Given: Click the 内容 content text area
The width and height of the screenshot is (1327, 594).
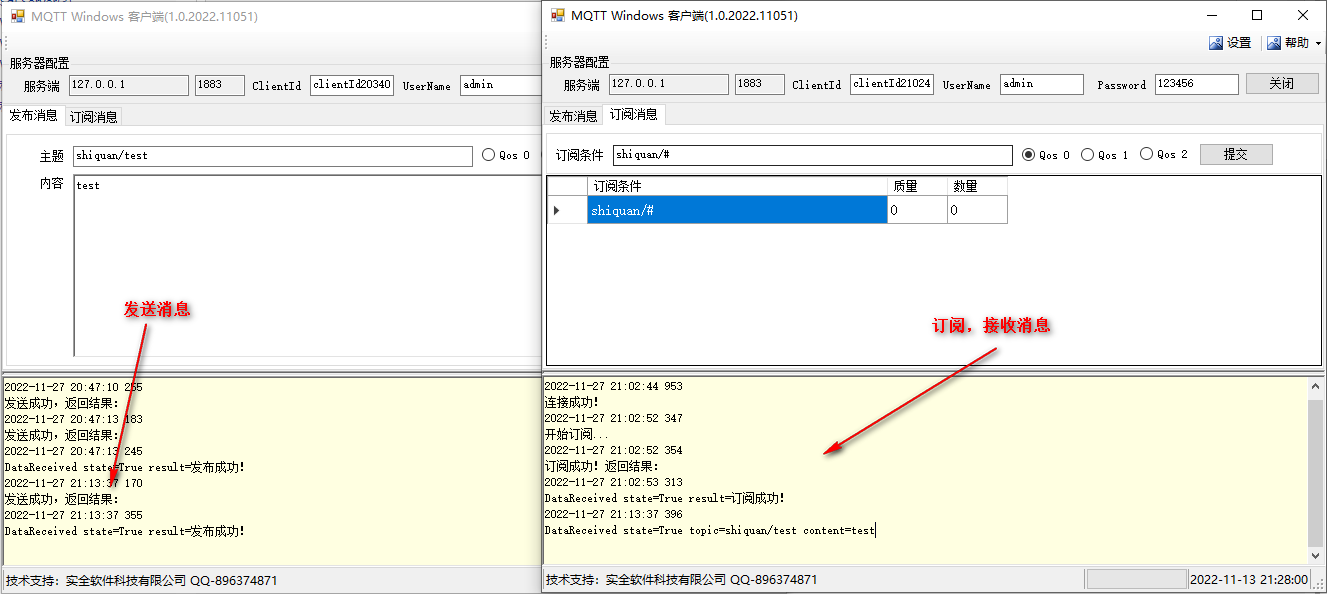Looking at the screenshot, I should pos(308,265).
